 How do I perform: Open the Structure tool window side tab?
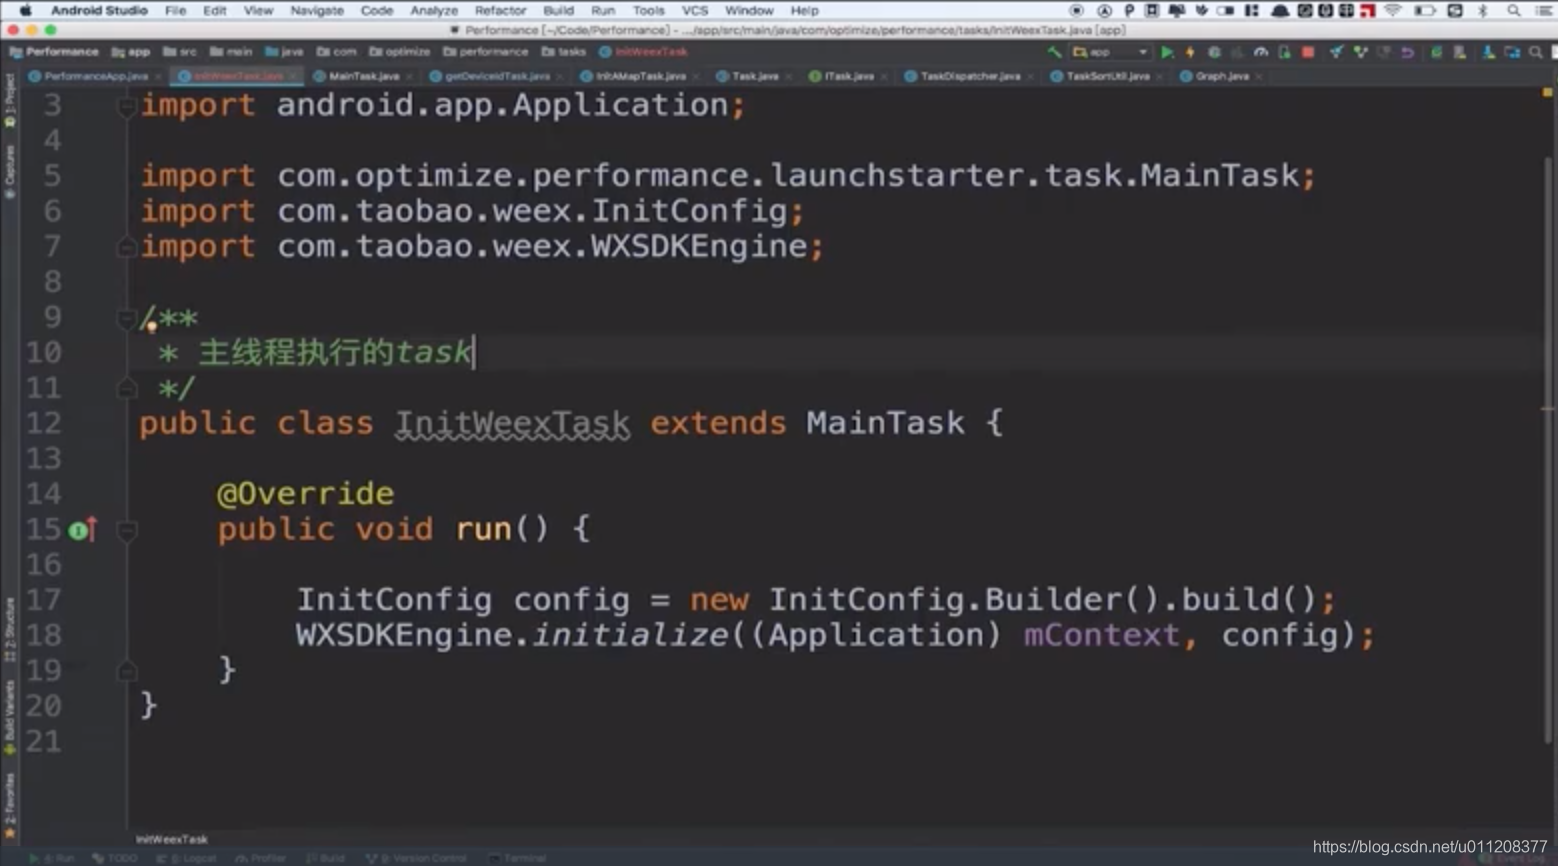click(x=10, y=630)
